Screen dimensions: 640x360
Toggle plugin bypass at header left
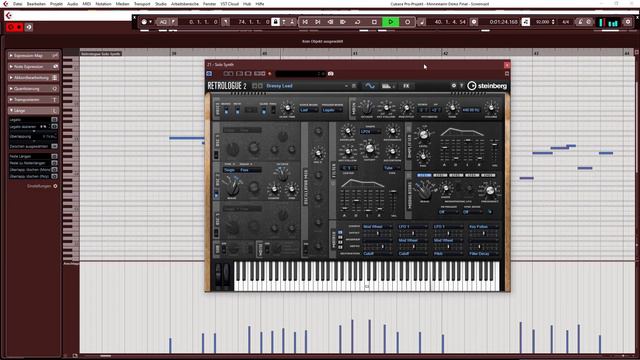coord(209,74)
